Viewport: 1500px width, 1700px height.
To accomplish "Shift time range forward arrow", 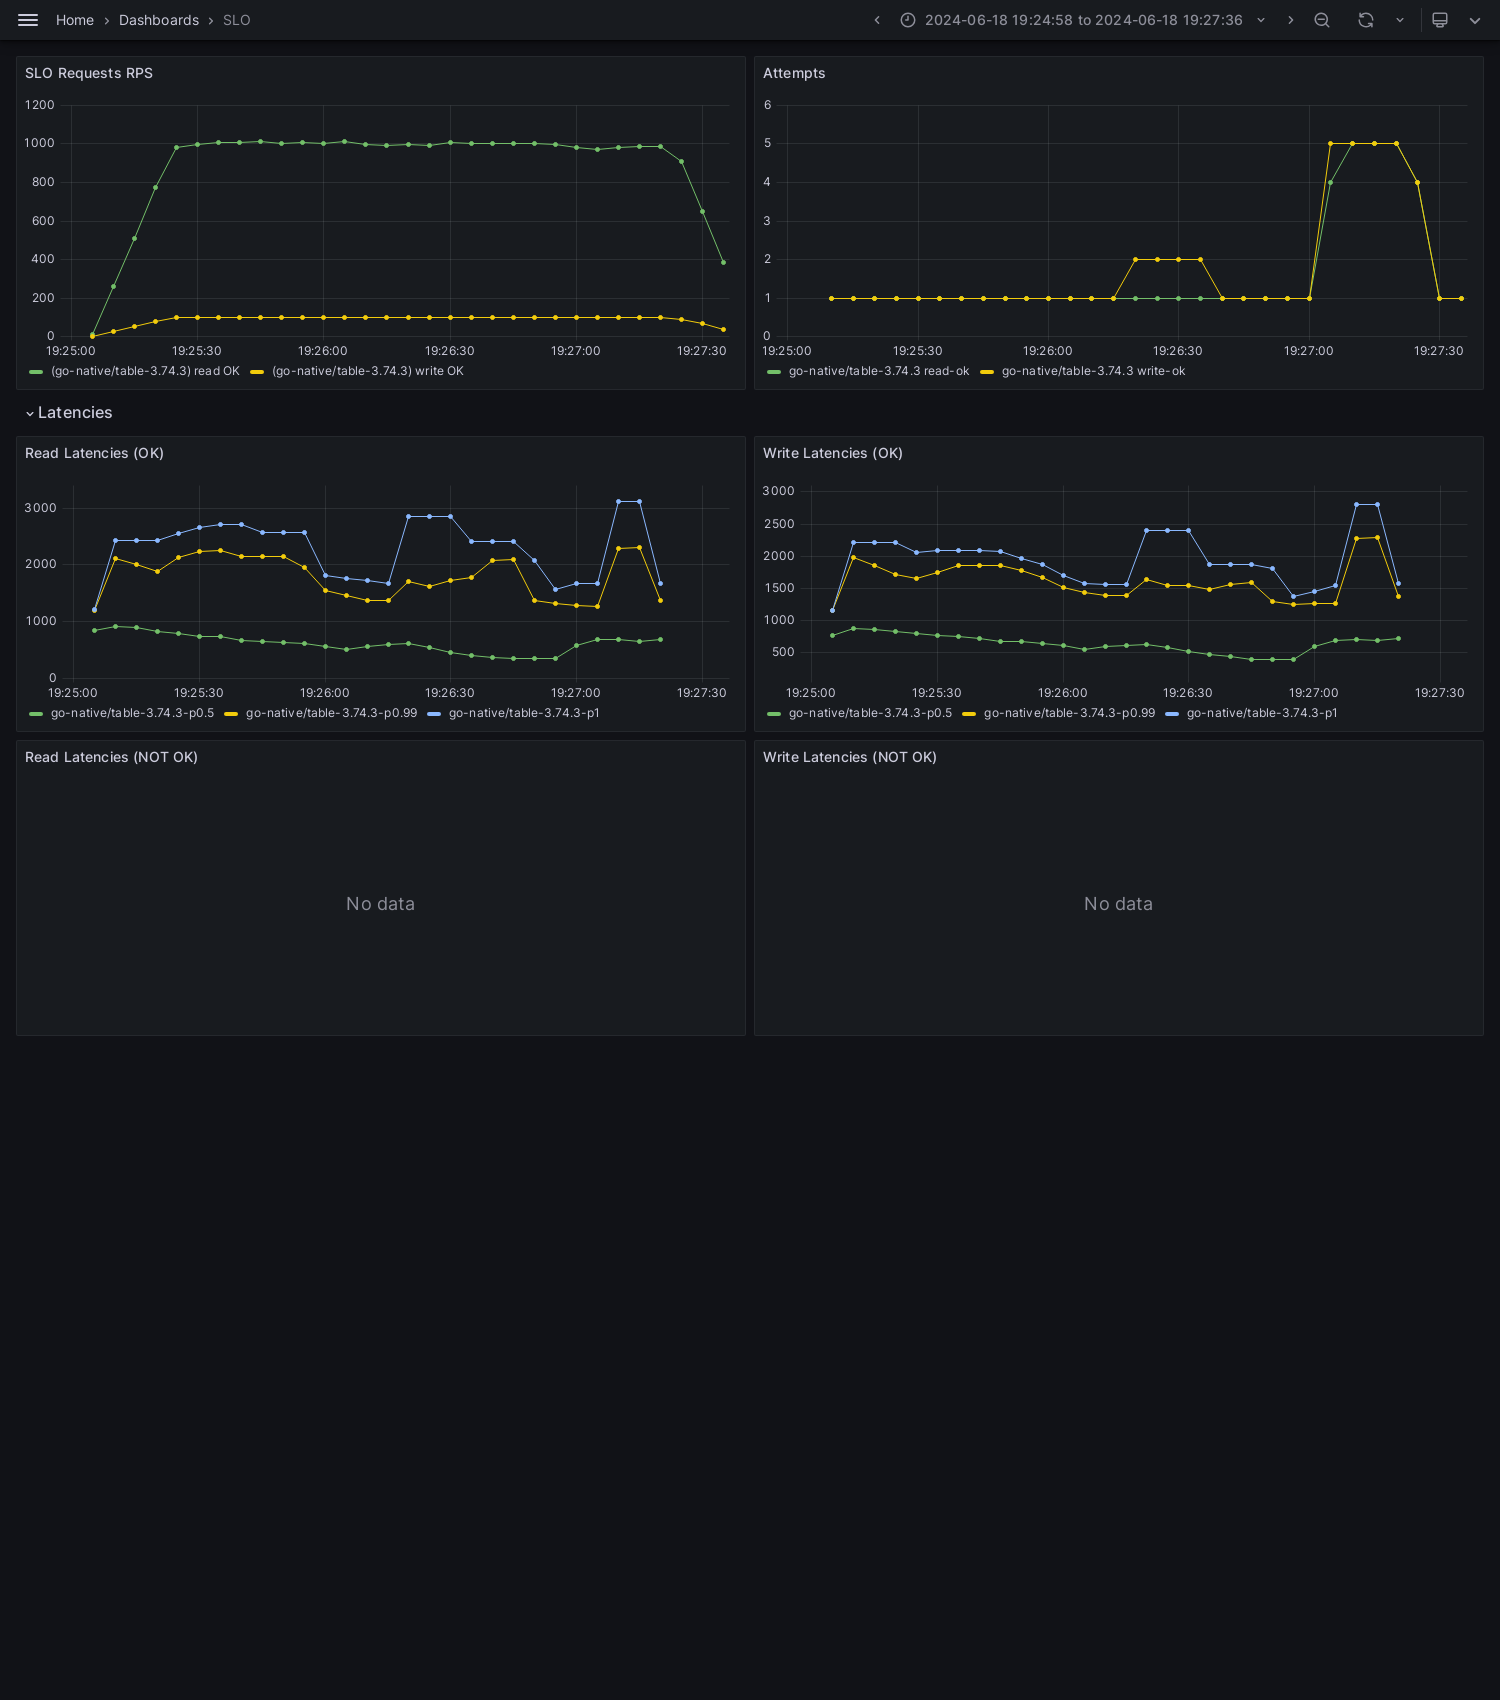I will 1291,20.
